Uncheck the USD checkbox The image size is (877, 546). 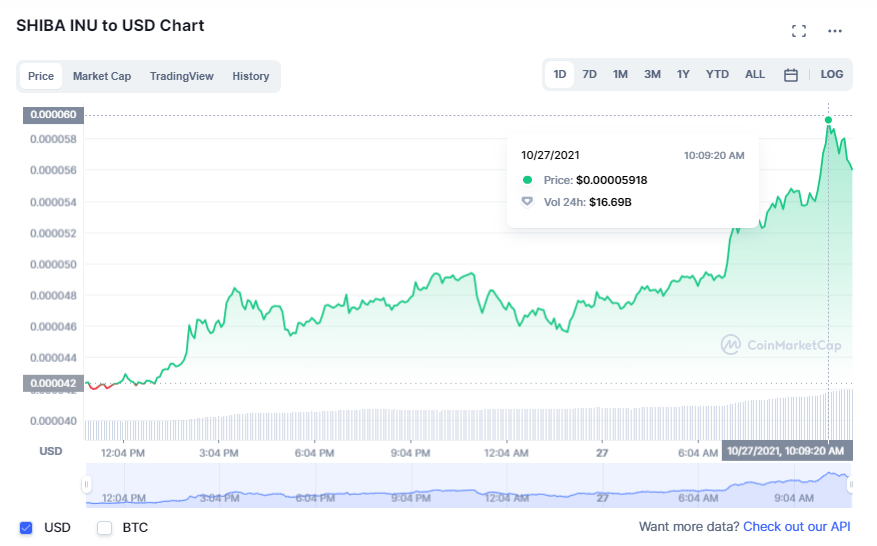click(x=26, y=528)
